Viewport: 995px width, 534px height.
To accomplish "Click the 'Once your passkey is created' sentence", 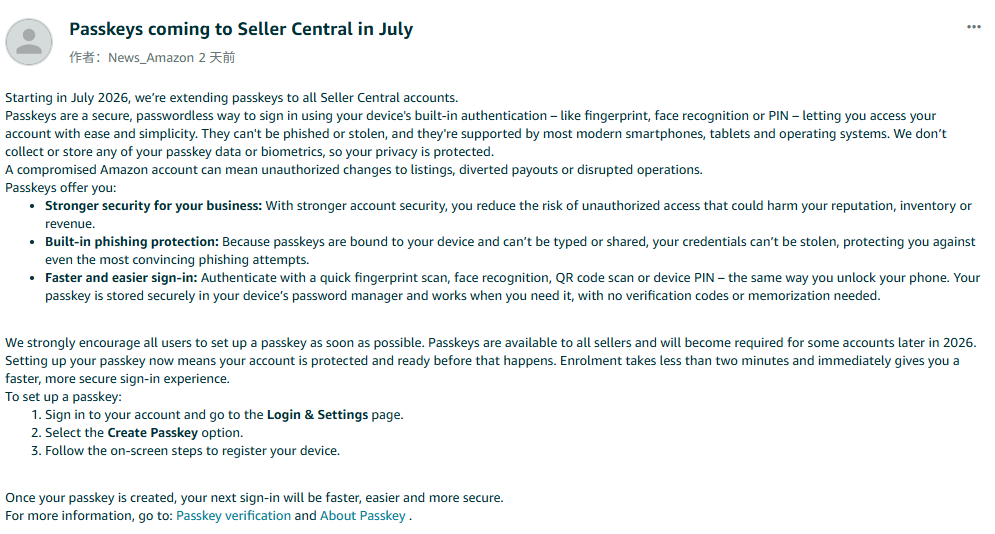I will click(x=254, y=498).
